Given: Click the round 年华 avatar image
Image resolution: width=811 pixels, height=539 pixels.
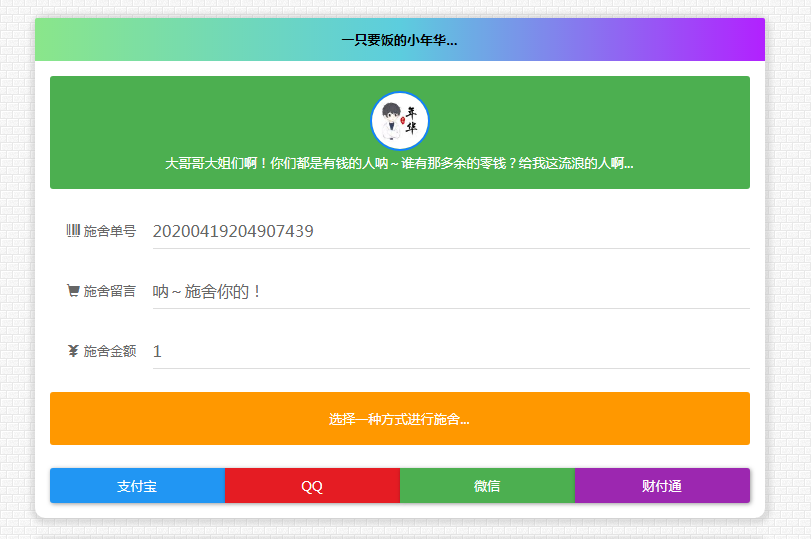Looking at the screenshot, I should click(x=400, y=121).
